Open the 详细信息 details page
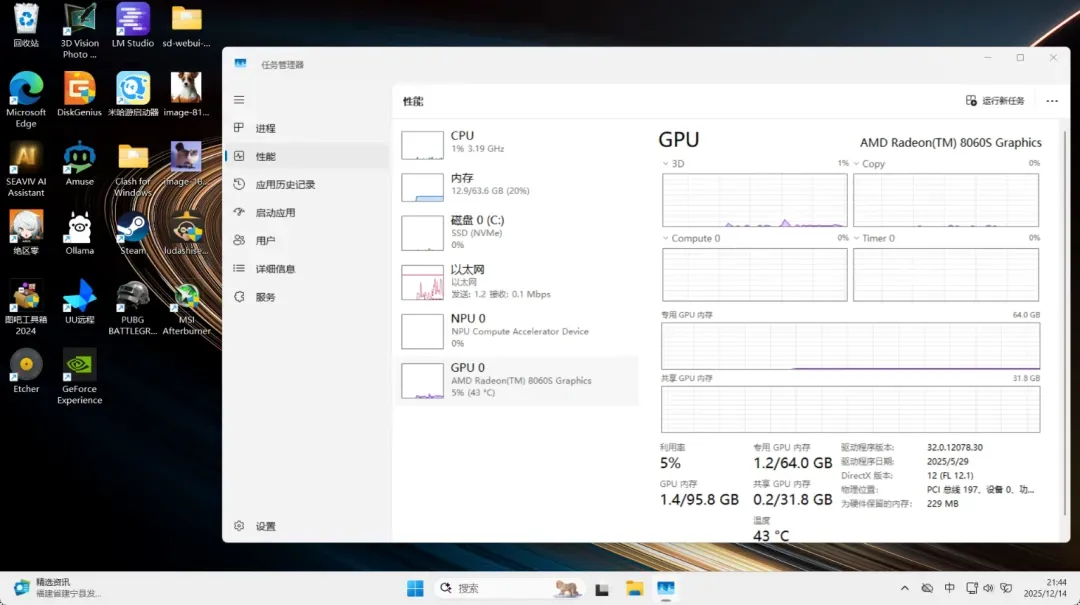 275,269
